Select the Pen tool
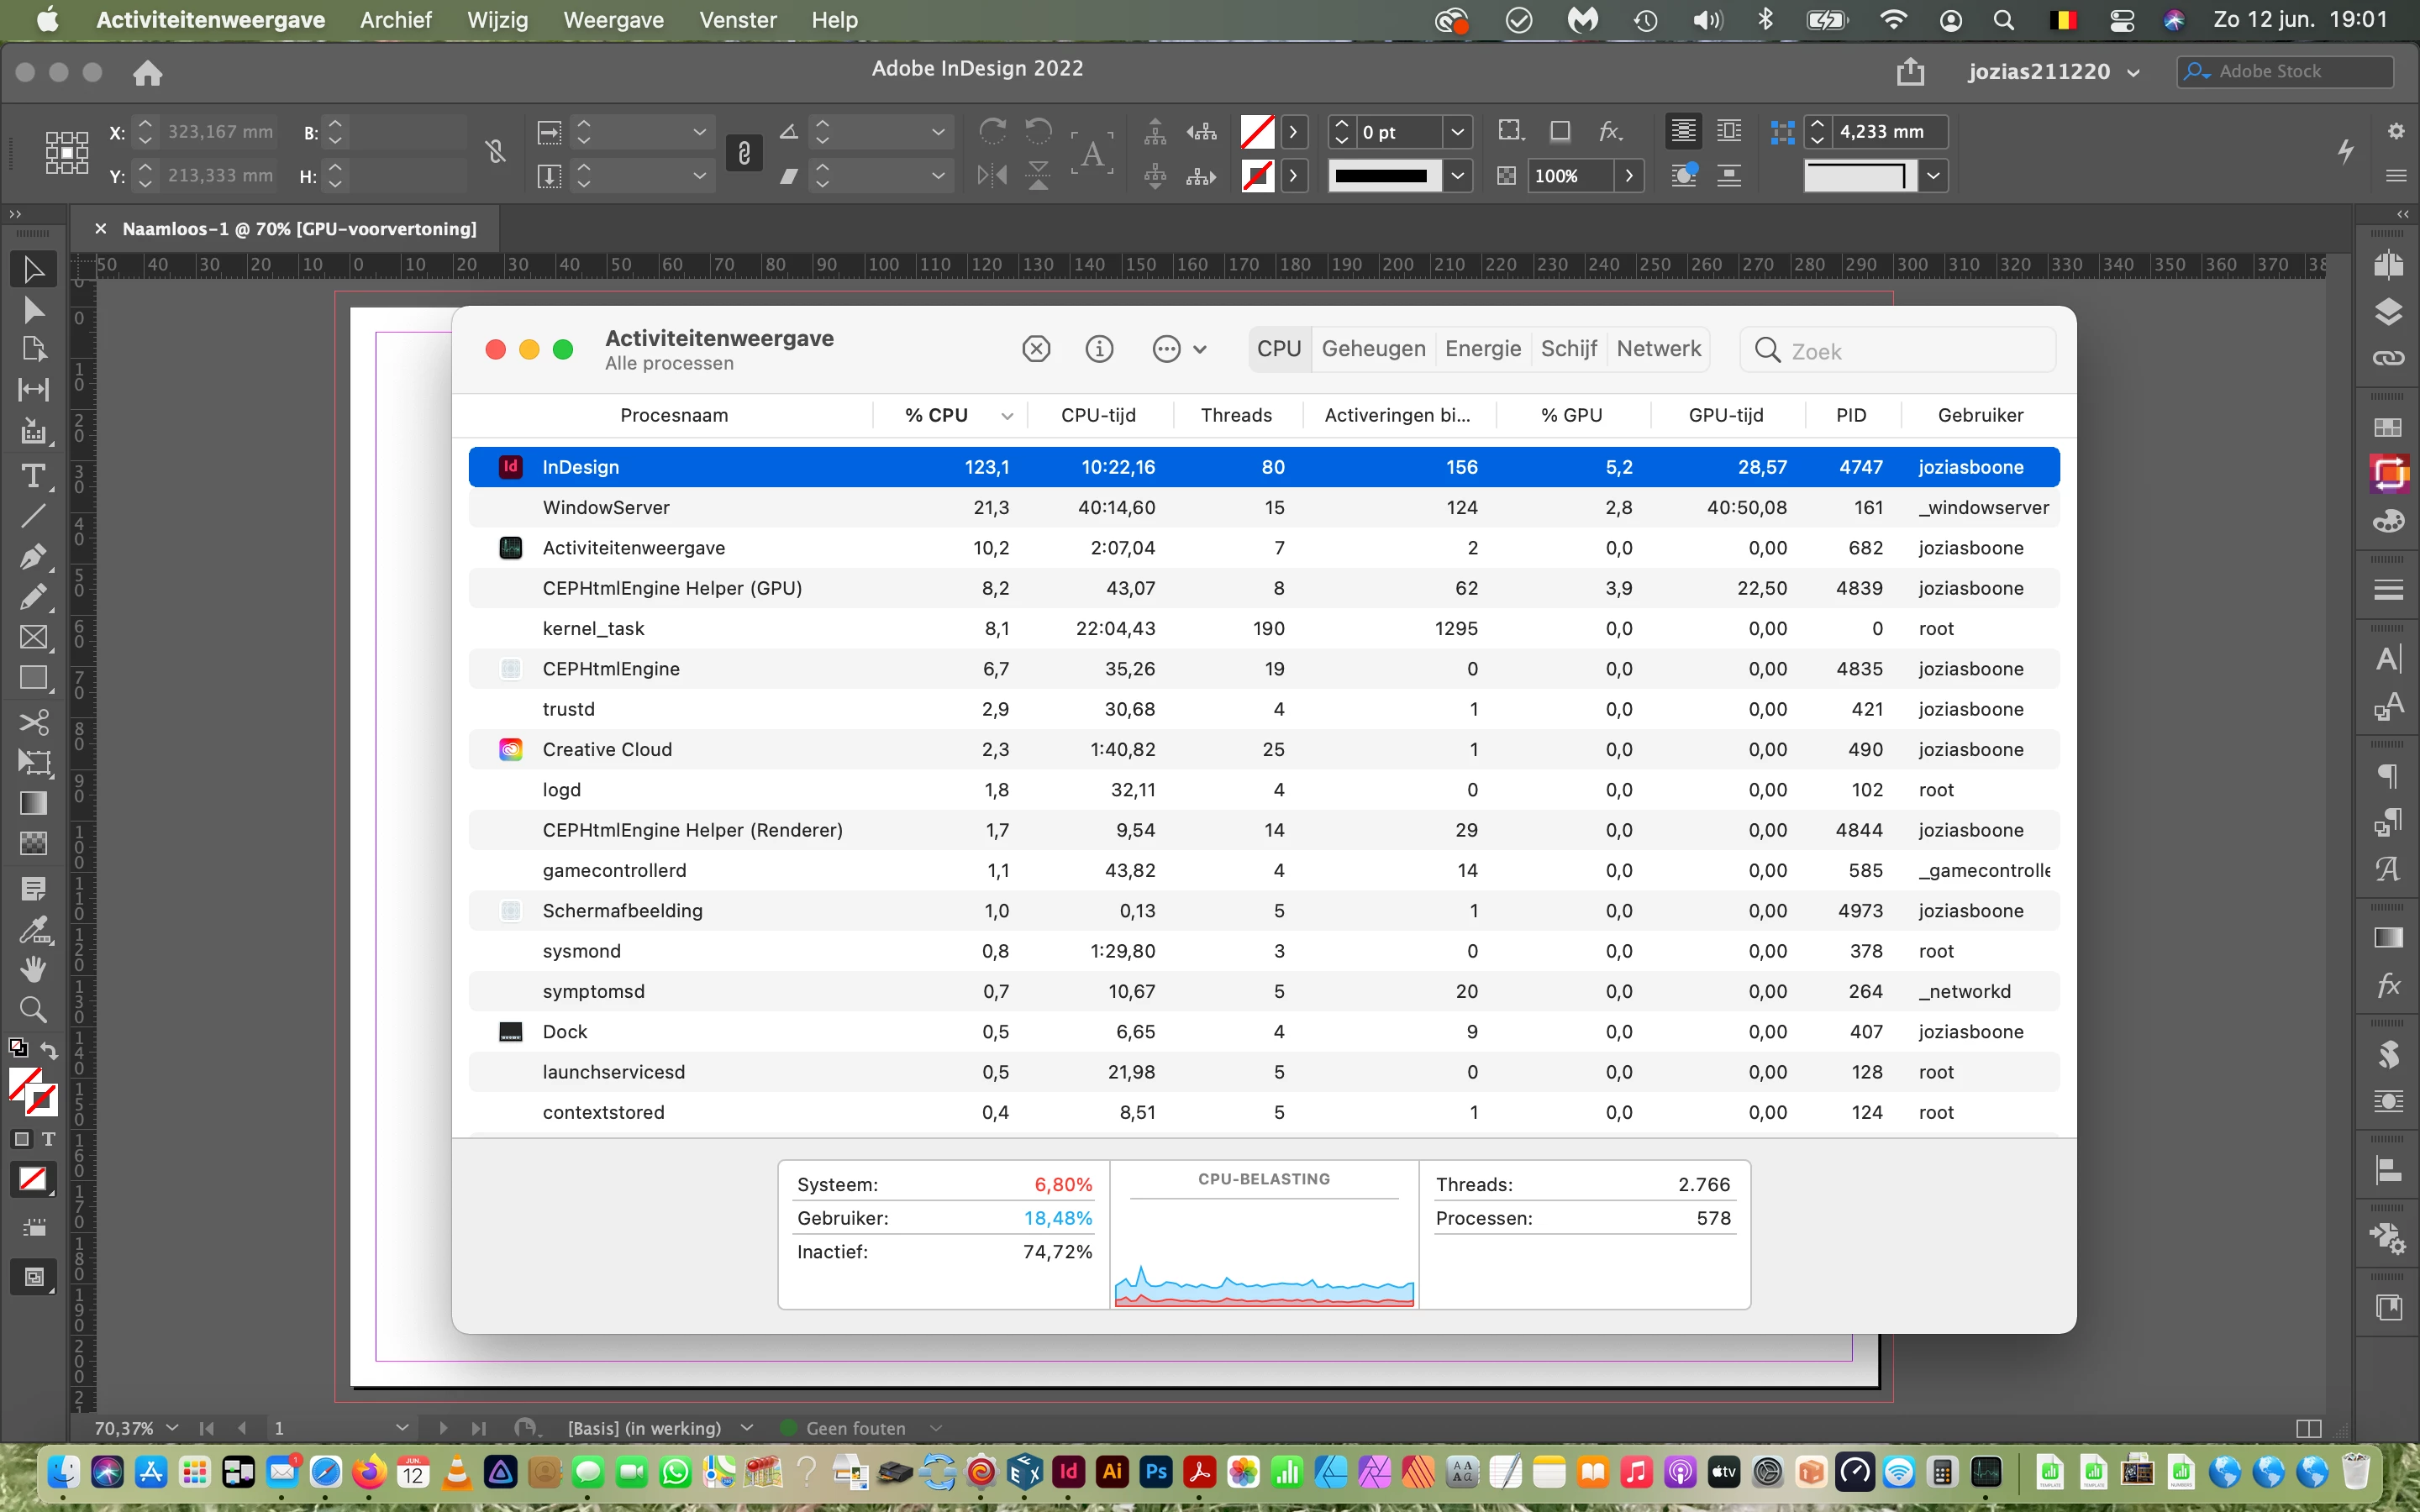The height and width of the screenshot is (1512, 2420). pos(33,556)
